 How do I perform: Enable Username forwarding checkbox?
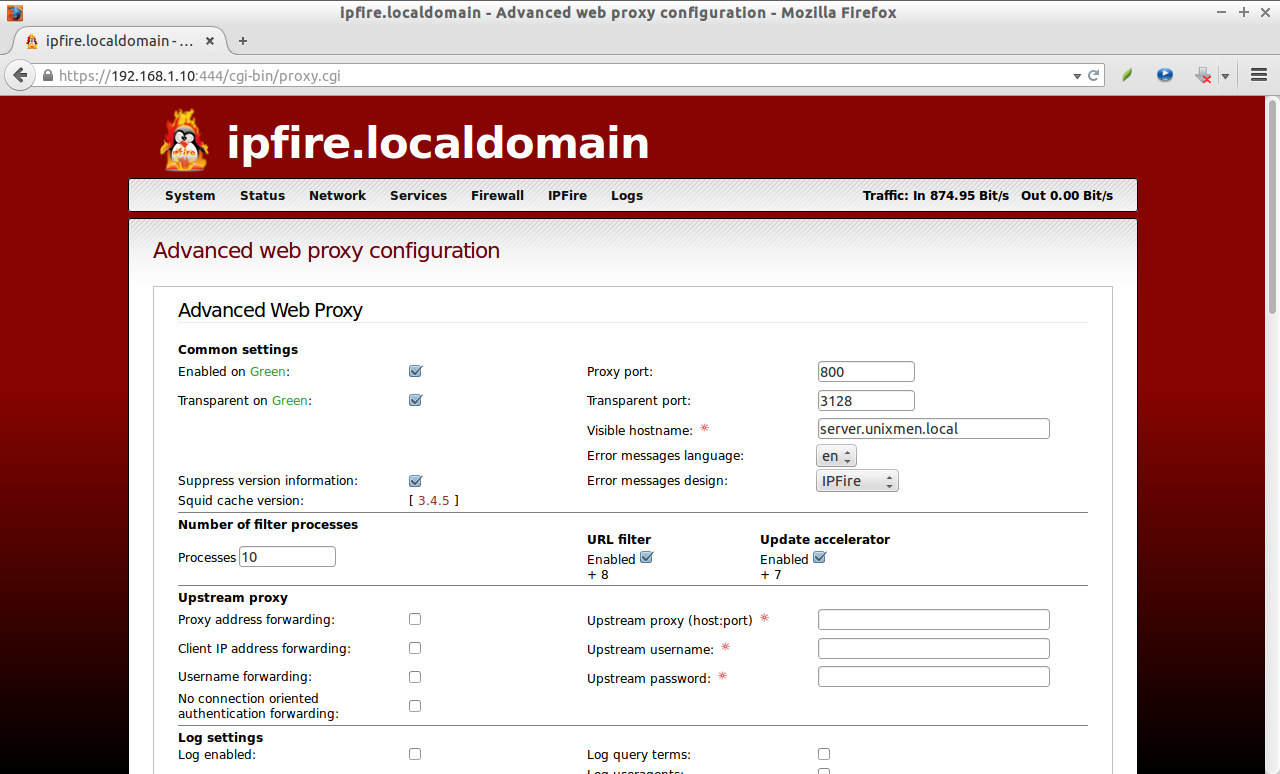tap(415, 677)
